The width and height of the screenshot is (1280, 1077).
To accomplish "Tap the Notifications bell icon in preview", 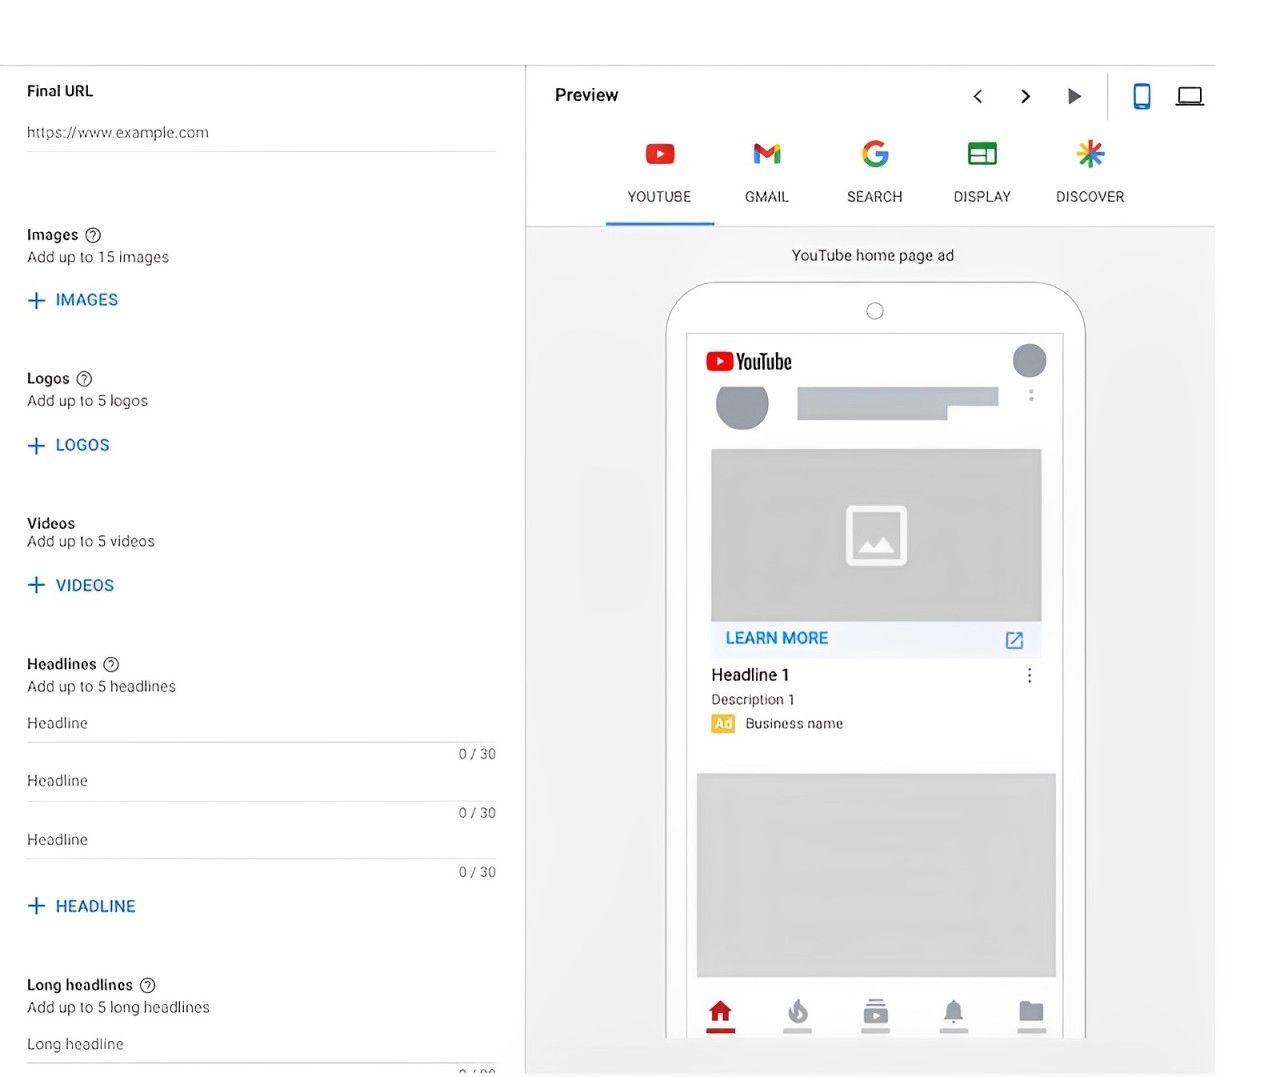I will coord(953,1012).
